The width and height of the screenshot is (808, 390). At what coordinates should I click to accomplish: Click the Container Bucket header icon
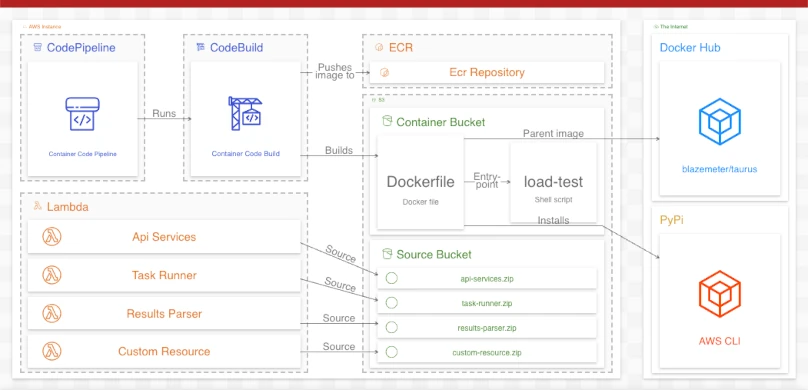pyautogui.click(x=386, y=122)
